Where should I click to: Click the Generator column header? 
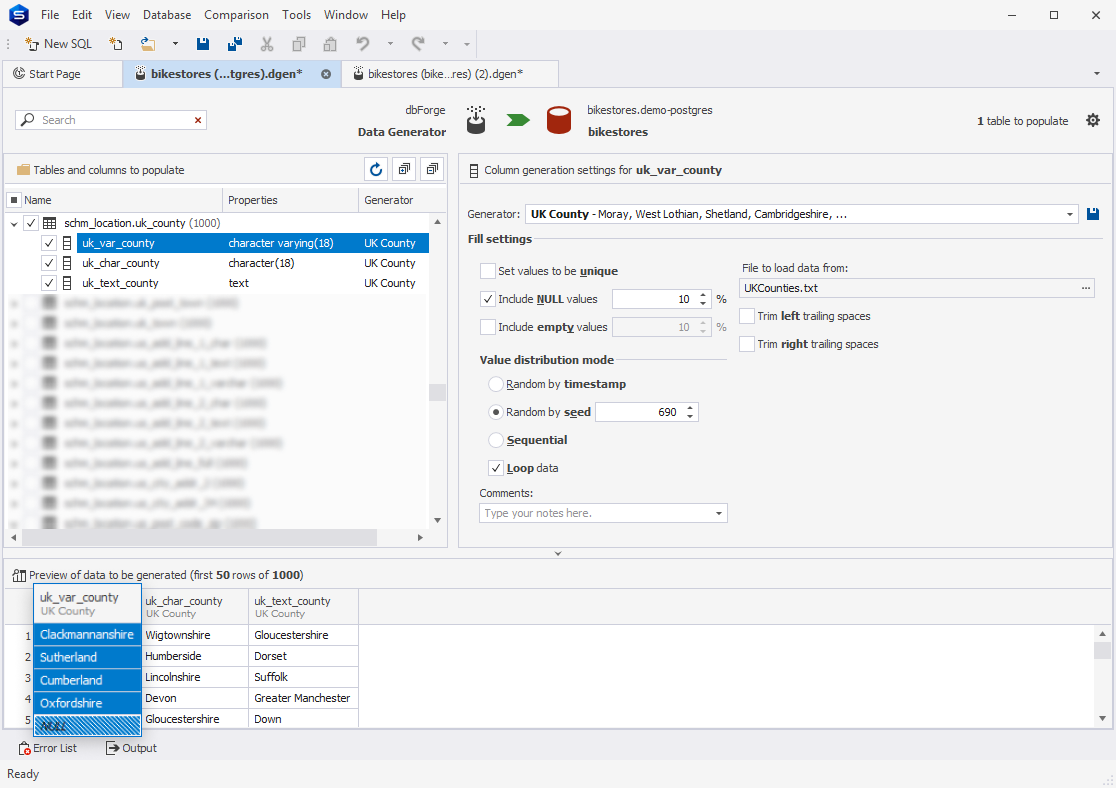click(x=402, y=200)
